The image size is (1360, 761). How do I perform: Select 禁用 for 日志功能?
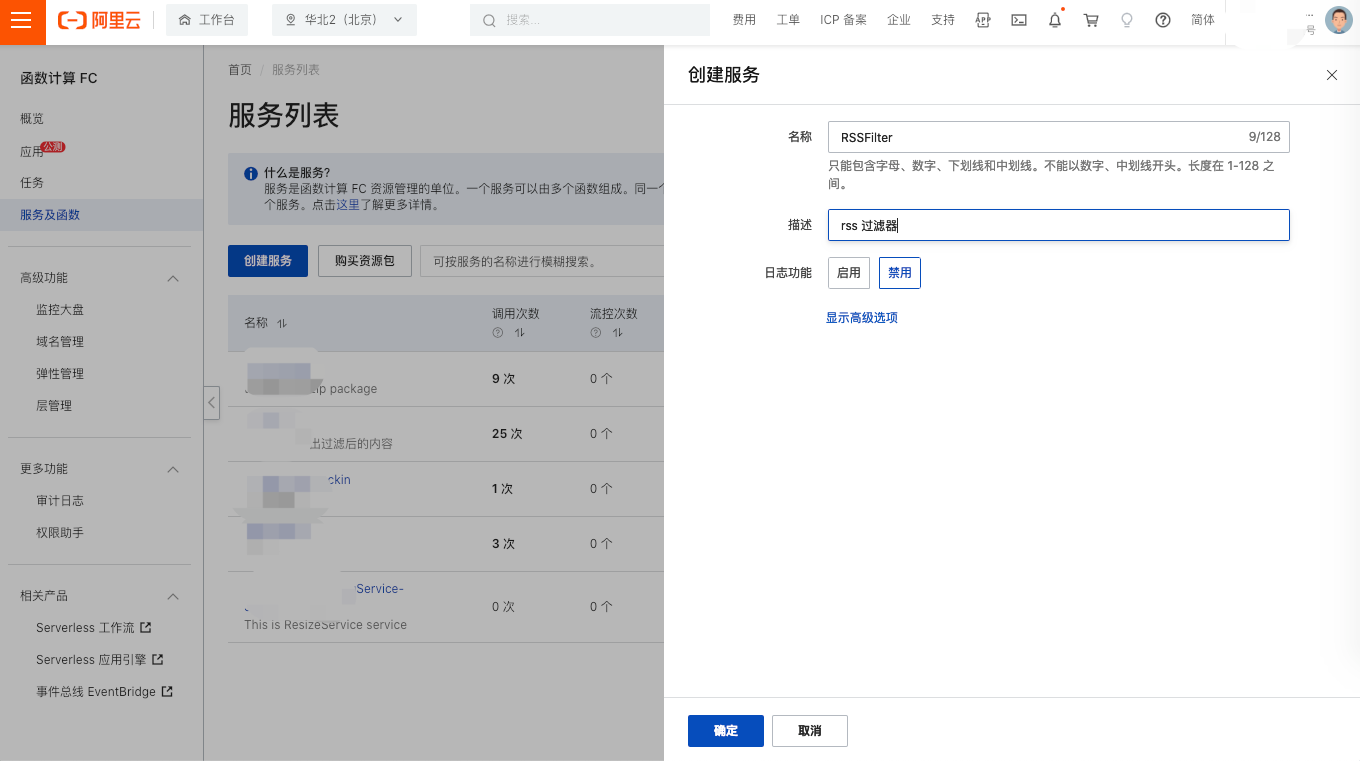pyautogui.click(x=900, y=273)
